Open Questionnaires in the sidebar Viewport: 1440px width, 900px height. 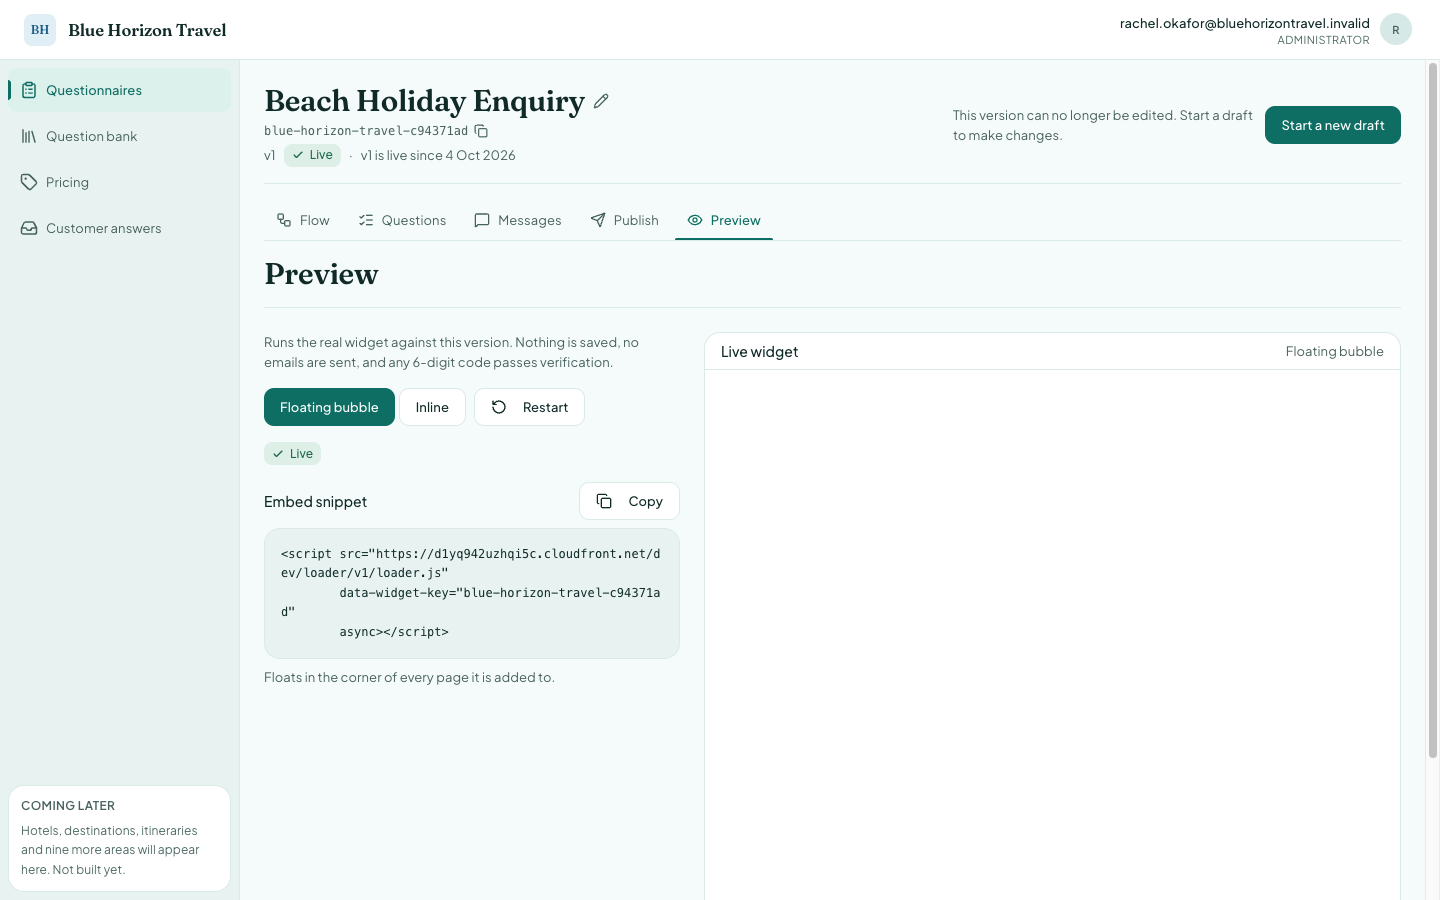pos(119,90)
